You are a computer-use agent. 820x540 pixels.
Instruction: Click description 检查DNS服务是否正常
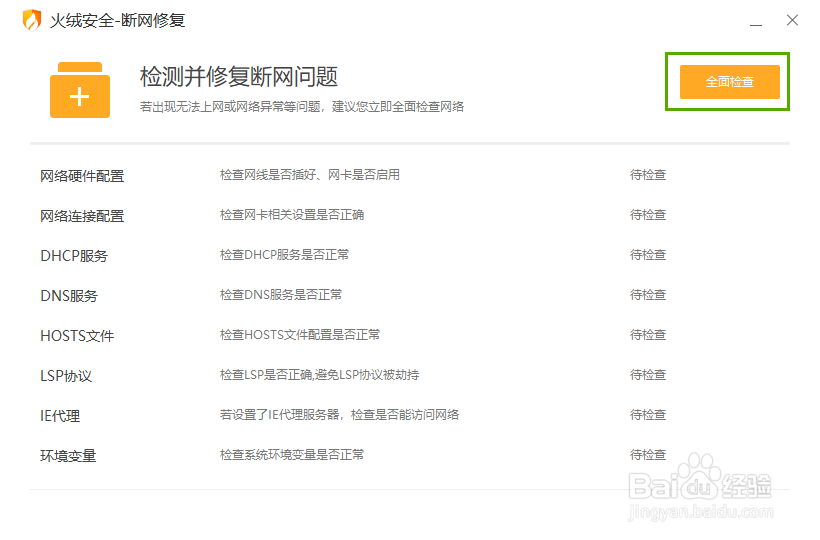tap(281, 295)
